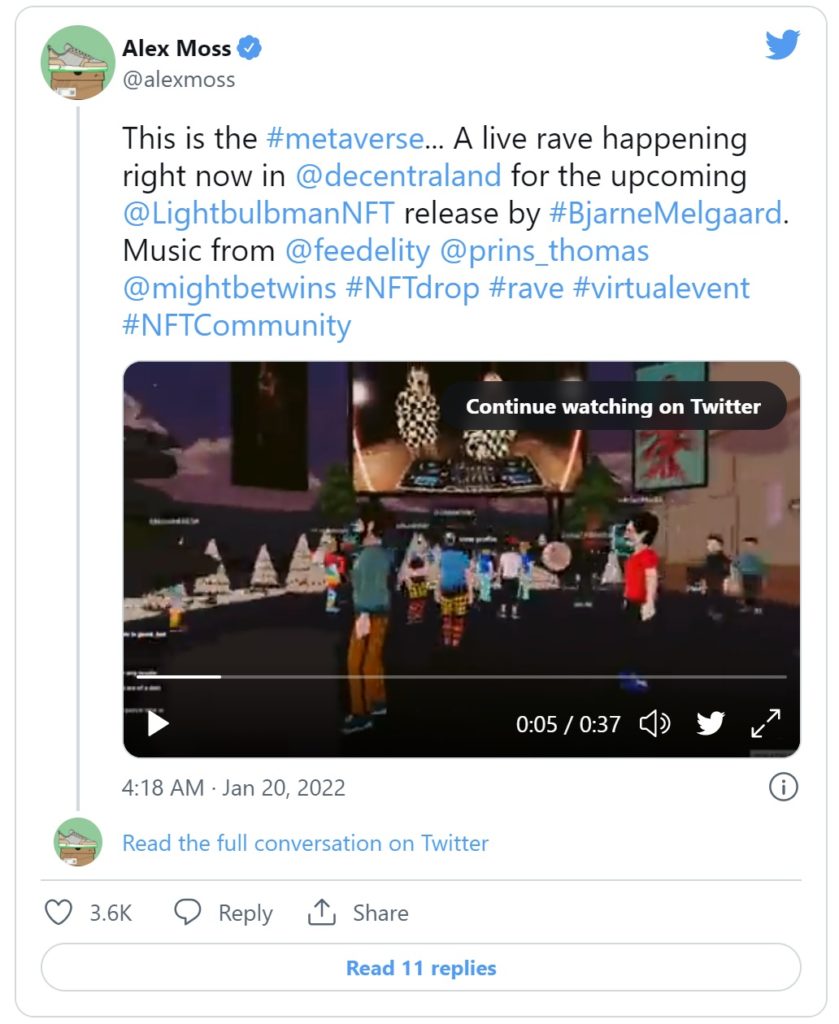Screen dimensions: 839x1024
Task: Click the Reply speech bubble icon
Action: click(x=188, y=912)
